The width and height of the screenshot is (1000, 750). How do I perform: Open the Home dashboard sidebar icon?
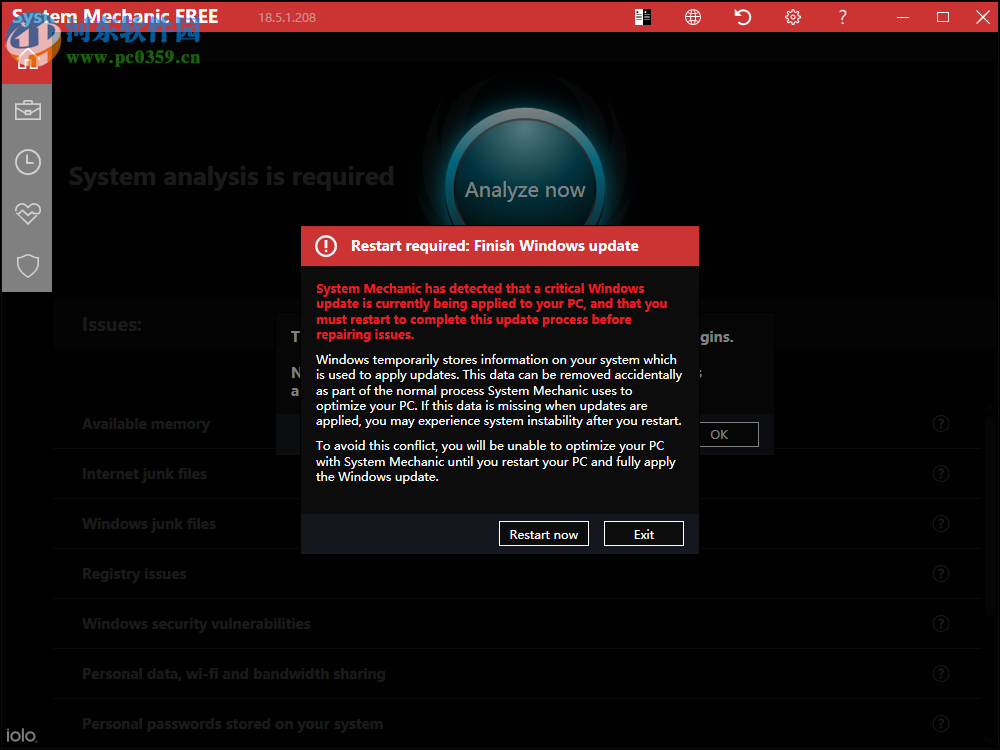pos(27,59)
